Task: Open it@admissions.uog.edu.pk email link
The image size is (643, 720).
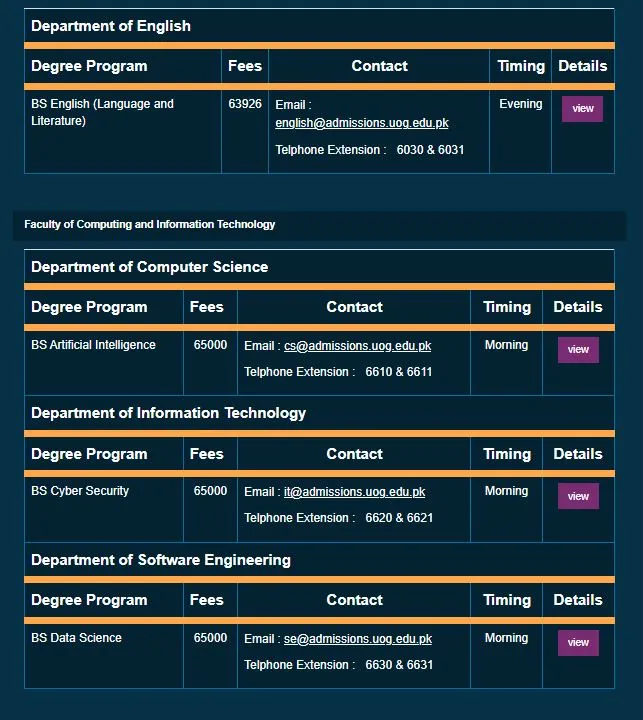Action: coord(355,492)
